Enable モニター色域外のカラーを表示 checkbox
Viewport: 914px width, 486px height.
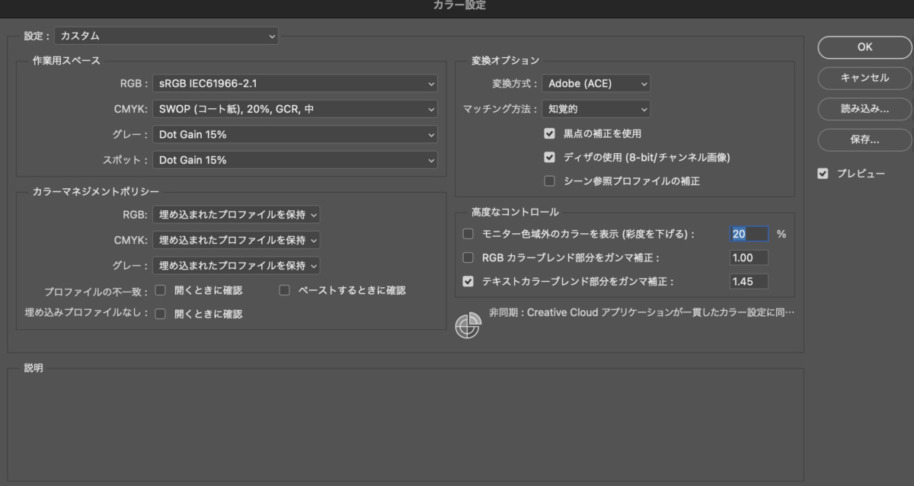468,234
